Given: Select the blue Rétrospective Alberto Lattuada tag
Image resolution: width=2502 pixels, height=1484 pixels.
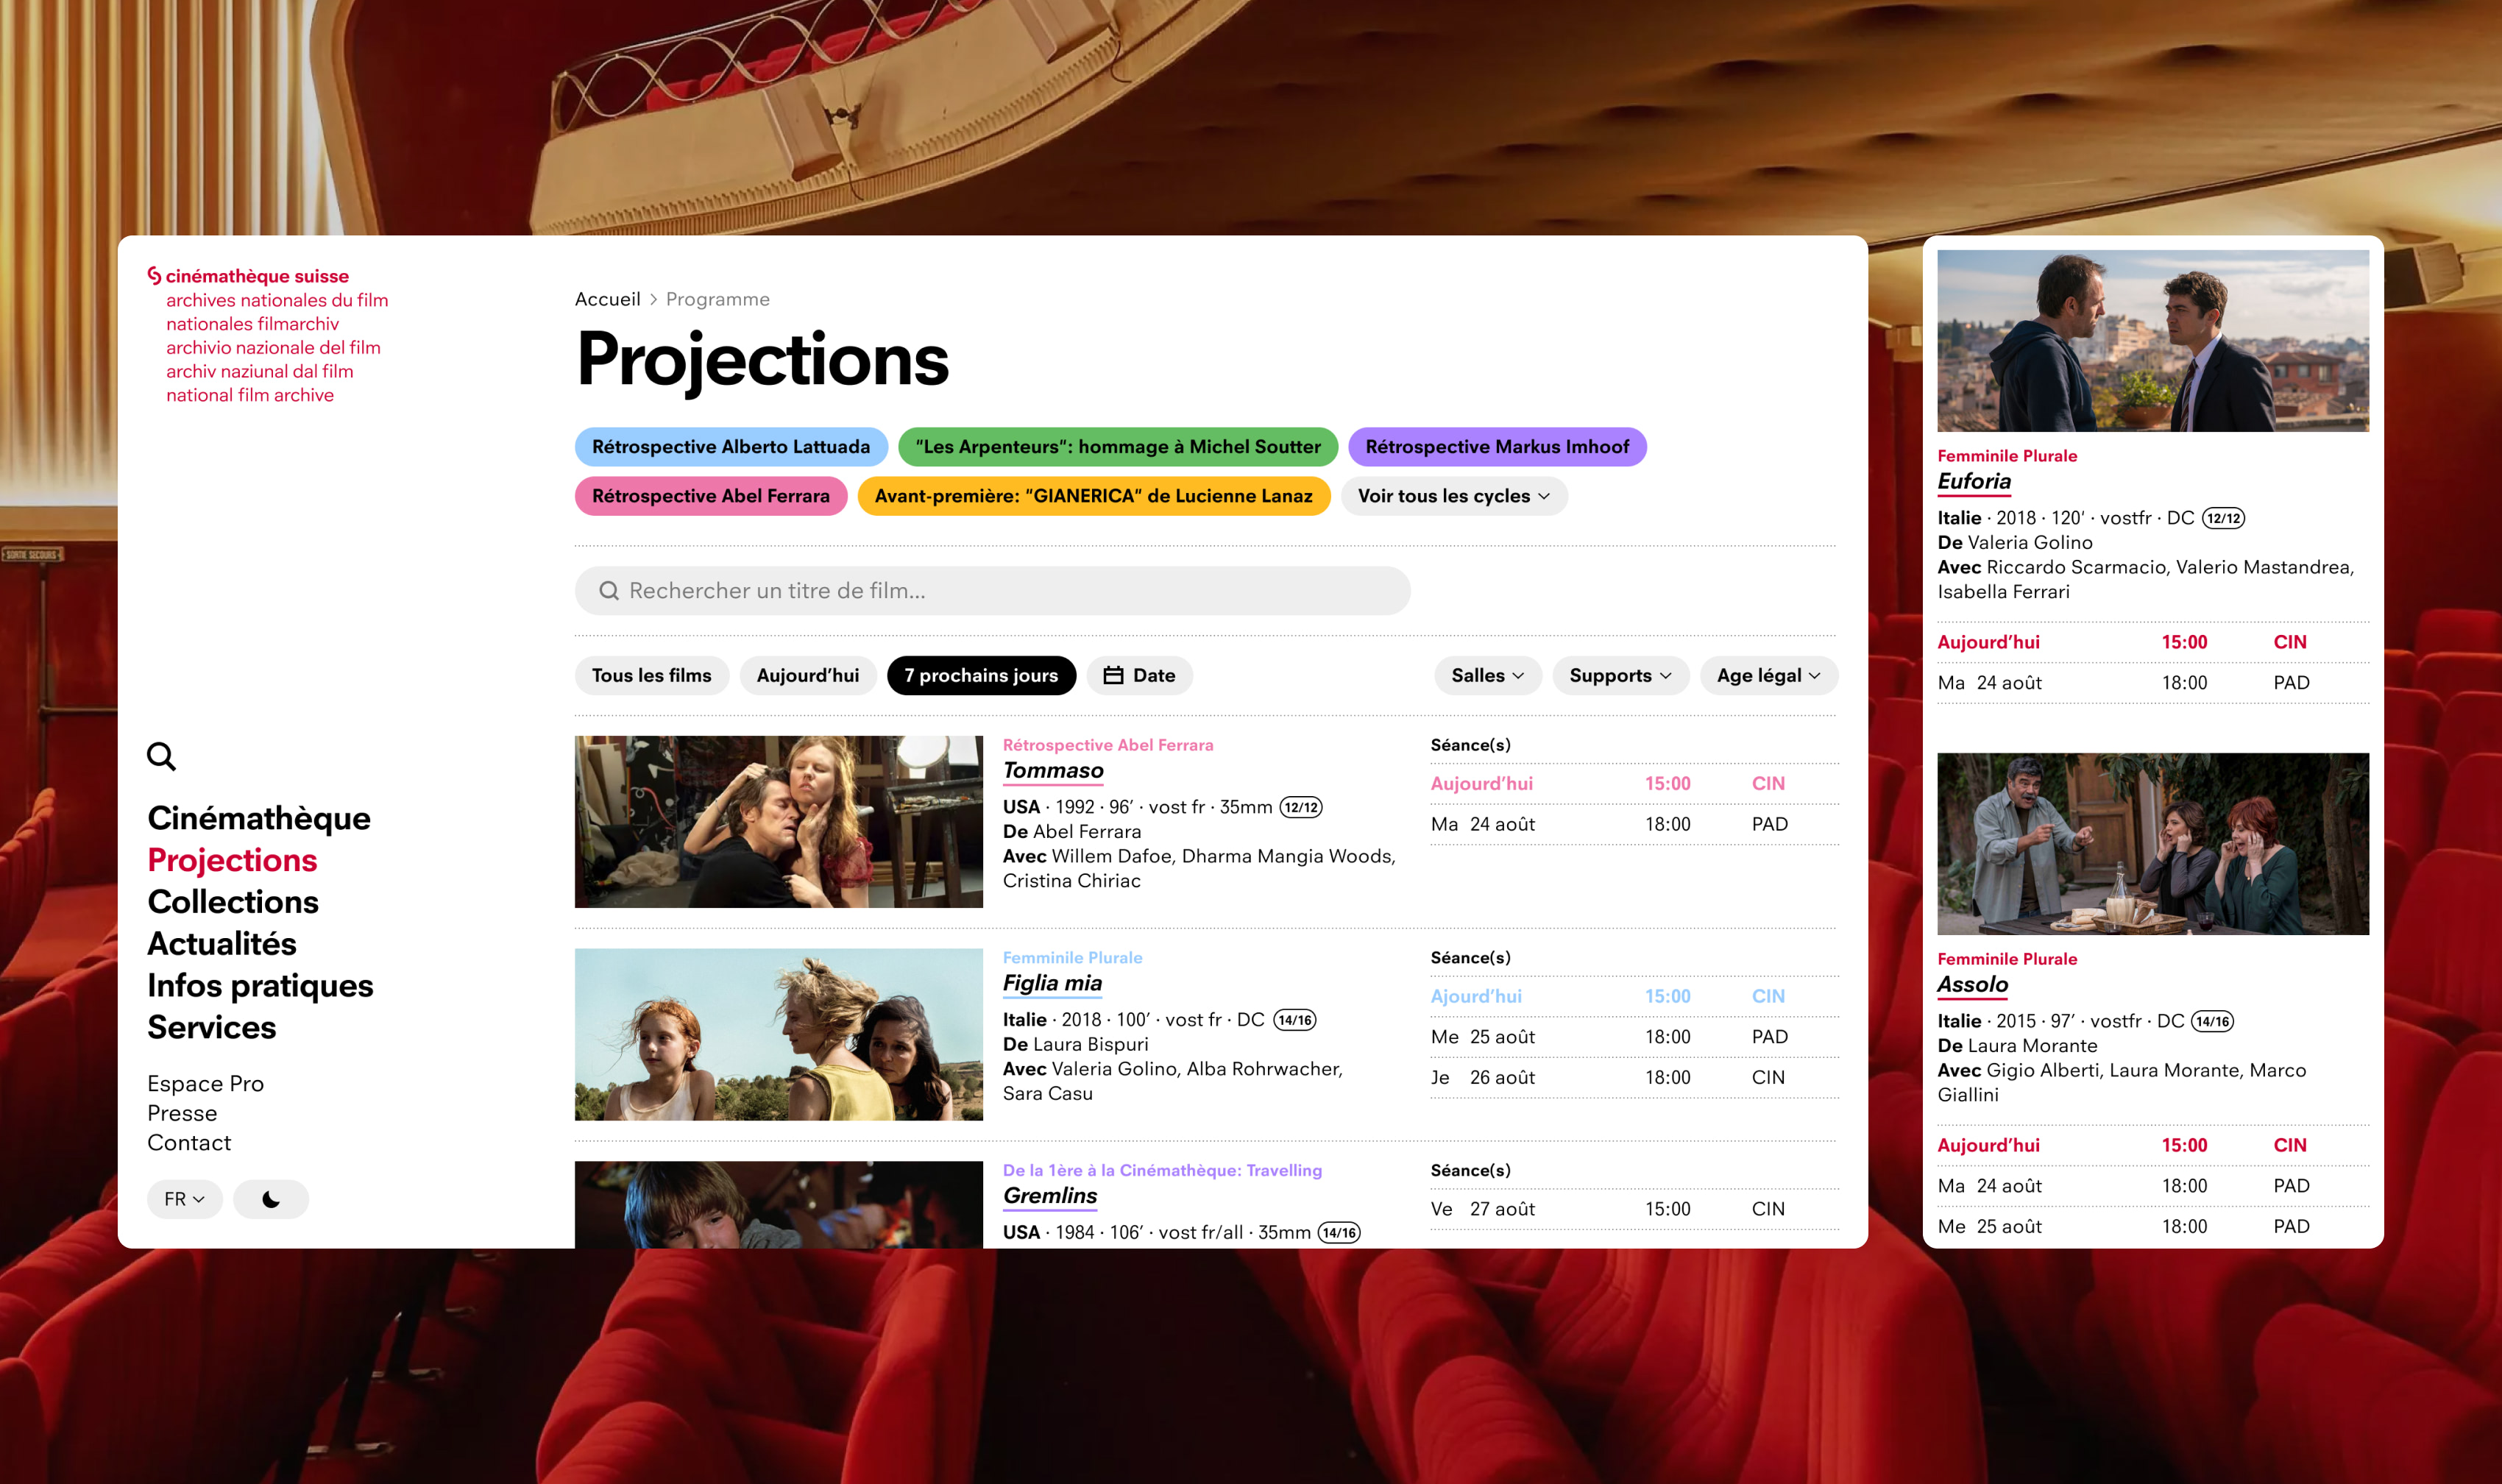Looking at the screenshot, I should 731,447.
